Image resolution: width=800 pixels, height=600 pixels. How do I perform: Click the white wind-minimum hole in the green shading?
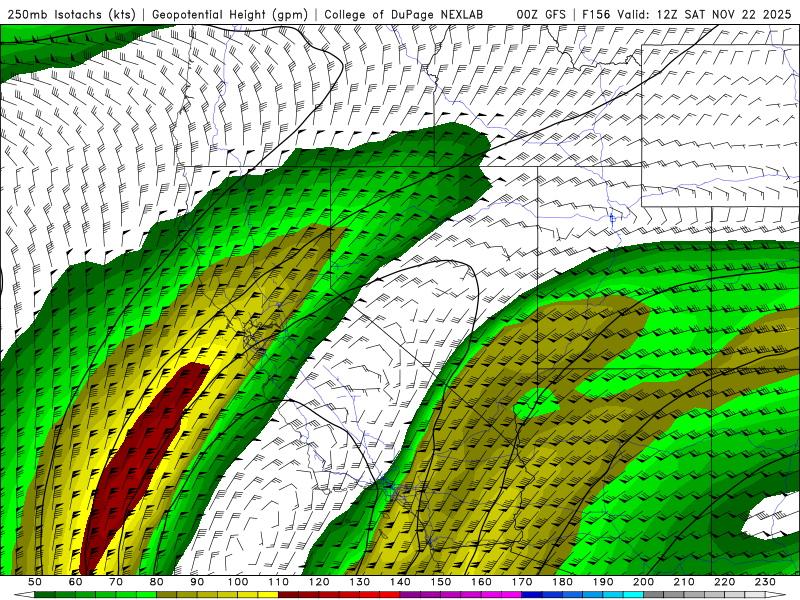pos(771,515)
